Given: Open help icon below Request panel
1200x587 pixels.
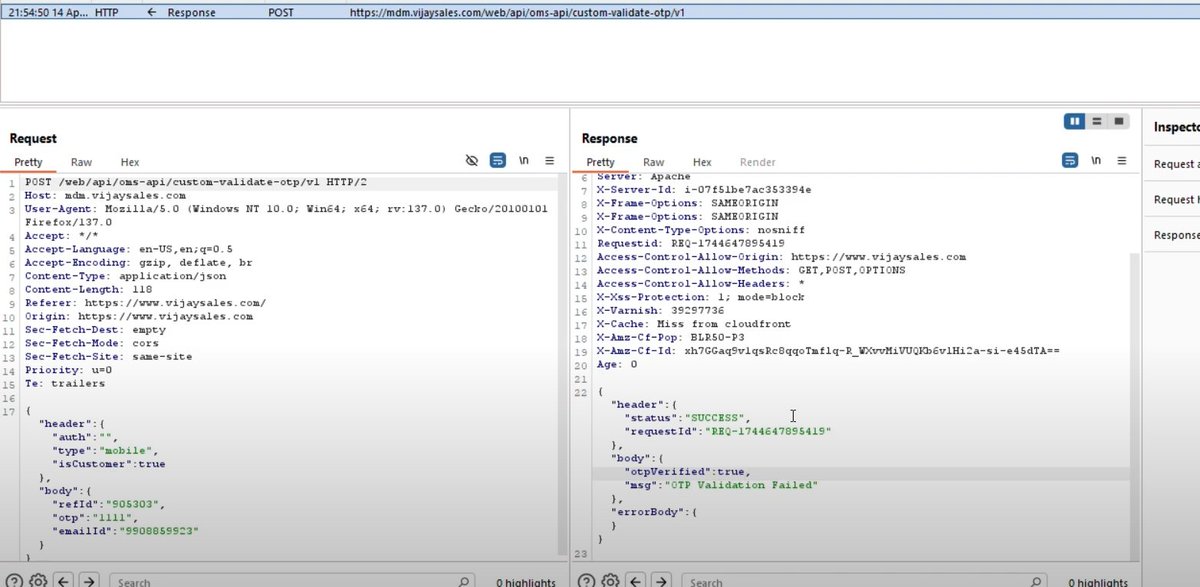Looking at the screenshot, I should point(16,581).
